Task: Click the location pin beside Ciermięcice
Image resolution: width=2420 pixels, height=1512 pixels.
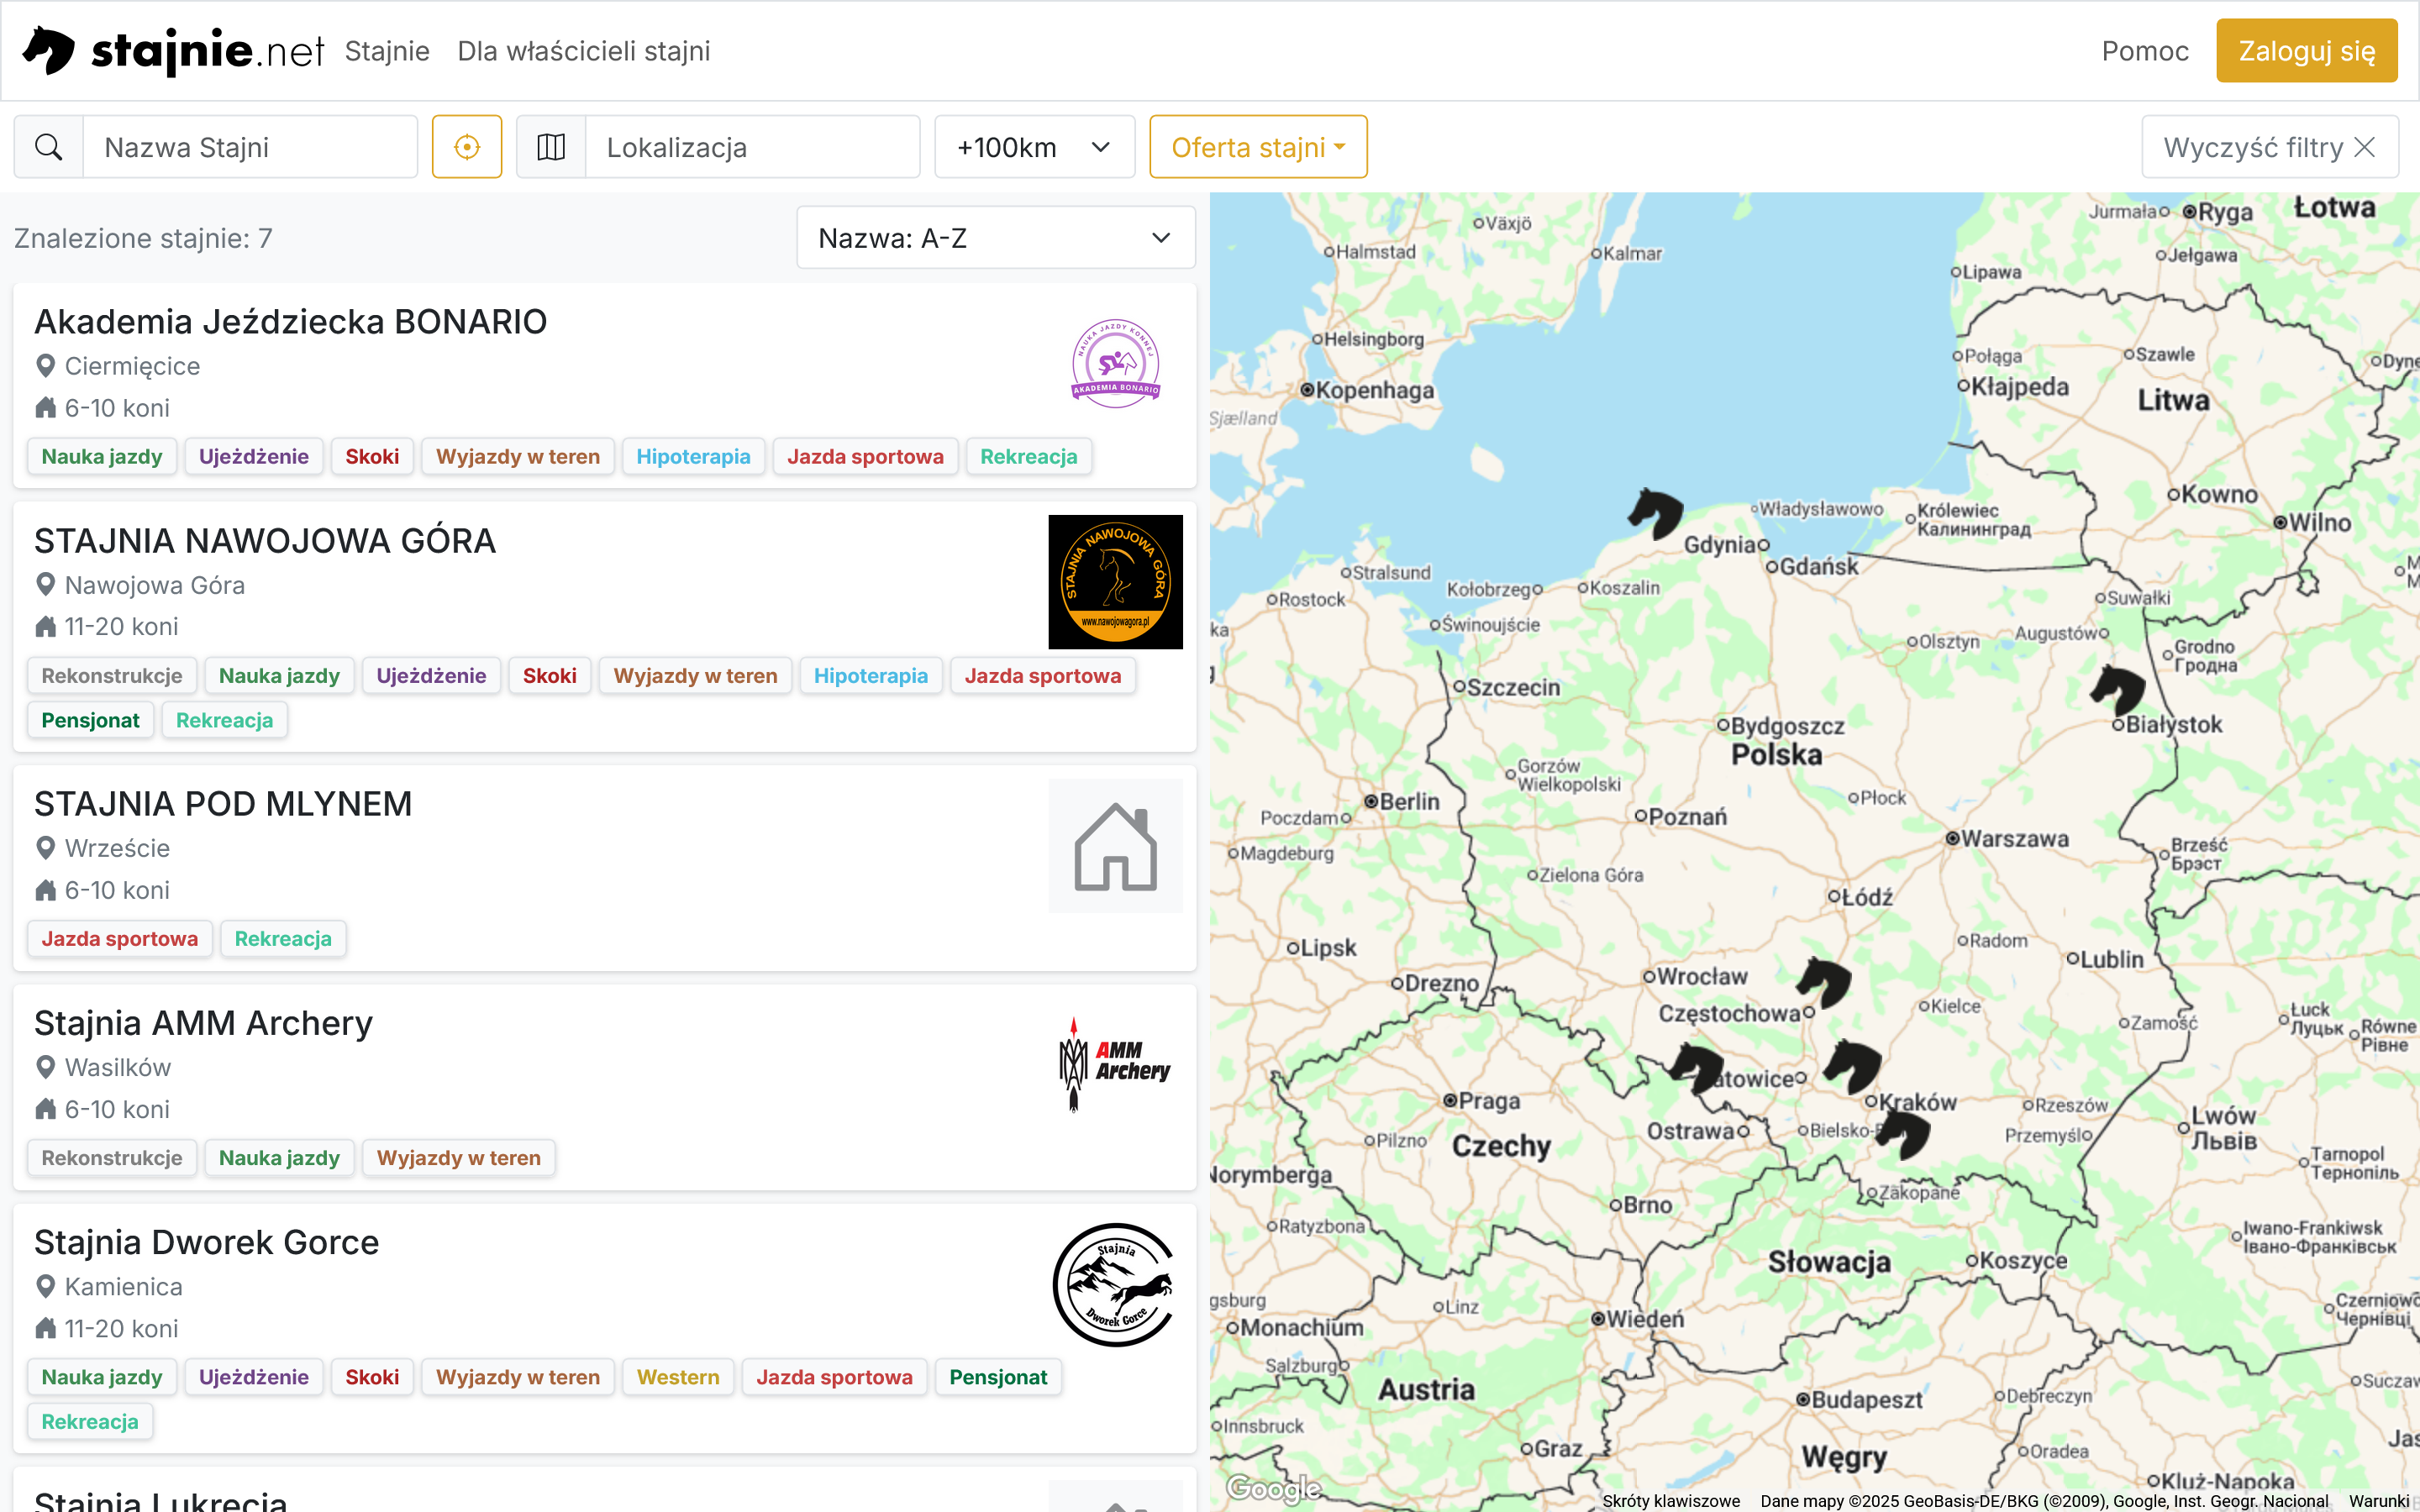Action: pyautogui.click(x=45, y=366)
